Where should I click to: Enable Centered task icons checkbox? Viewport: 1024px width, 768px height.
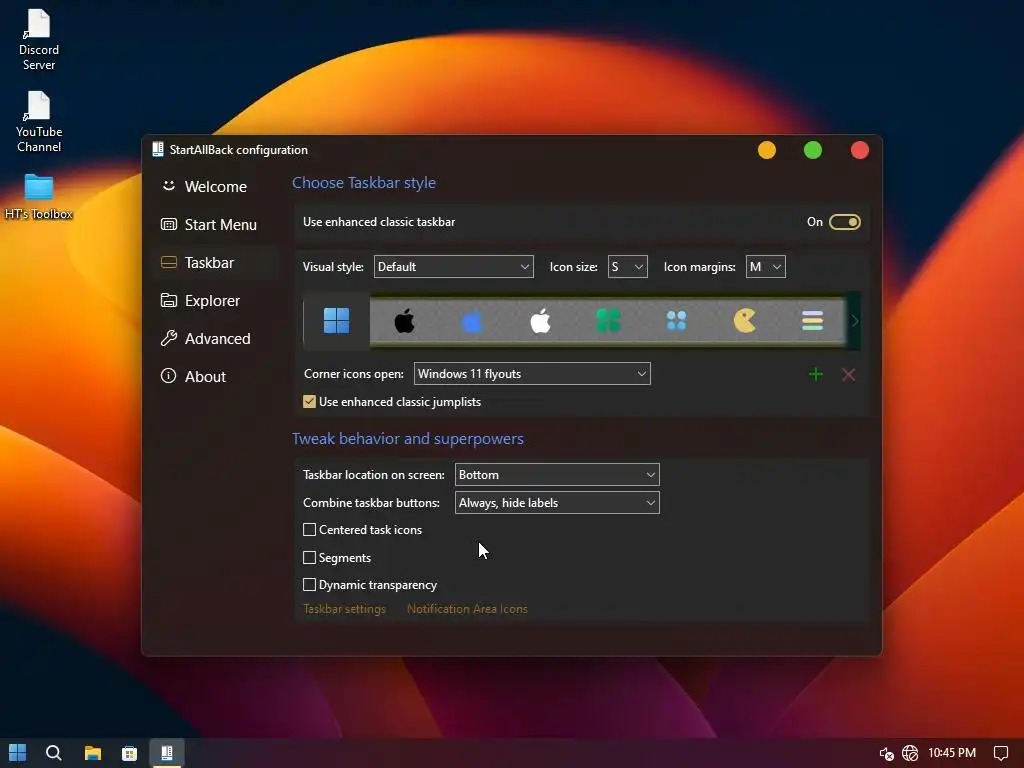click(x=310, y=530)
